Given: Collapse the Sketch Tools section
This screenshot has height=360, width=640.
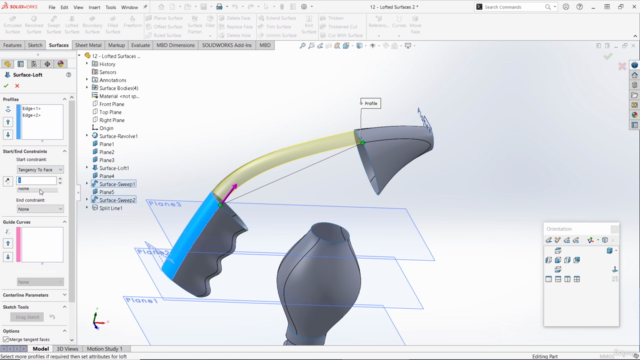Looking at the screenshot, I should (64, 307).
